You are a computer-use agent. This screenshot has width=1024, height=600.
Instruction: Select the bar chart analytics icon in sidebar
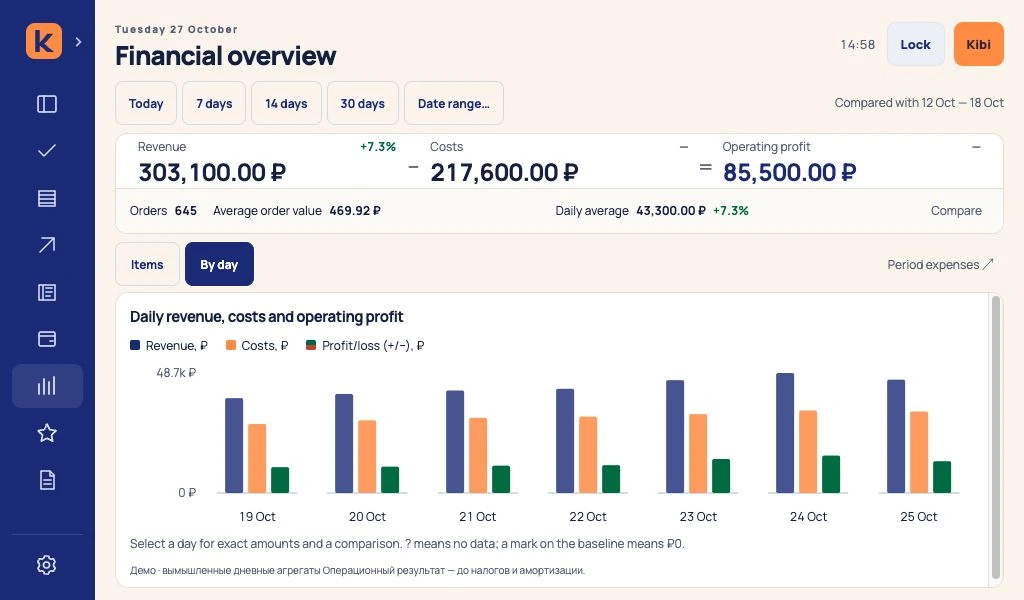(47, 386)
